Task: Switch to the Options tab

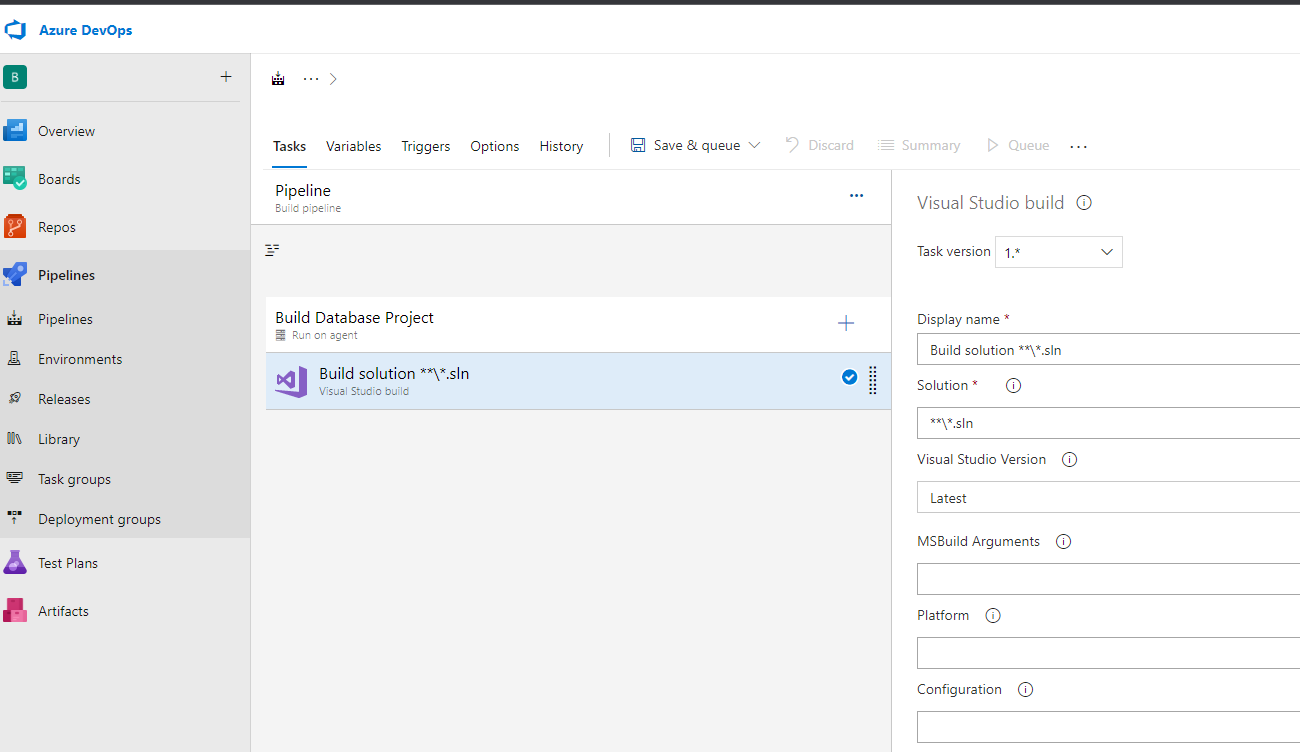Action: (495, 146)
